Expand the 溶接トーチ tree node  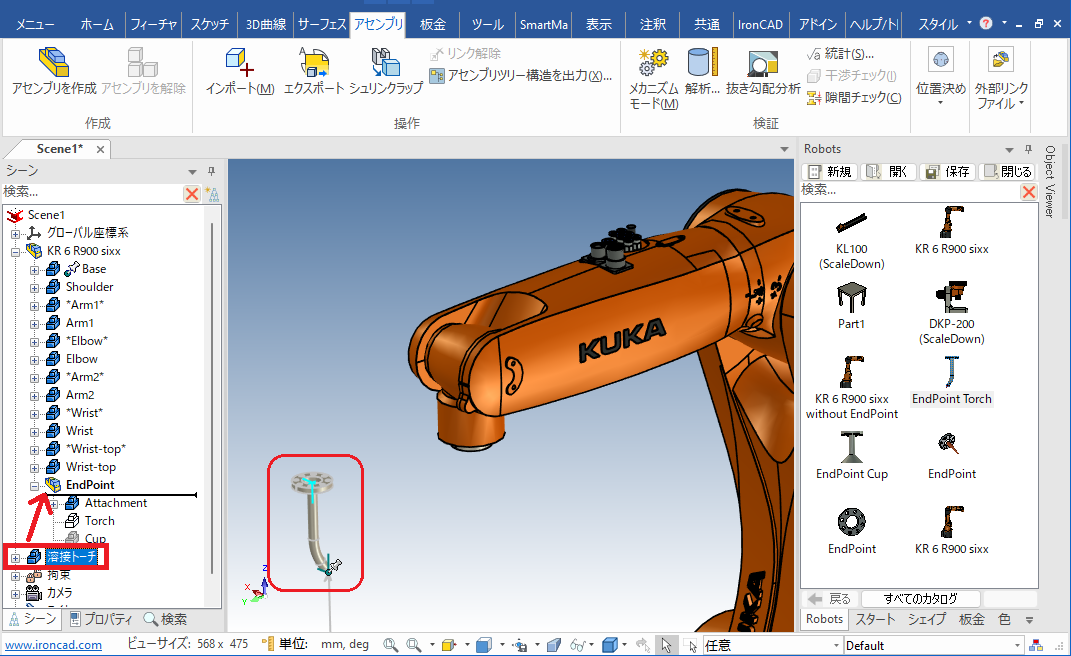(x=16, y=557)
